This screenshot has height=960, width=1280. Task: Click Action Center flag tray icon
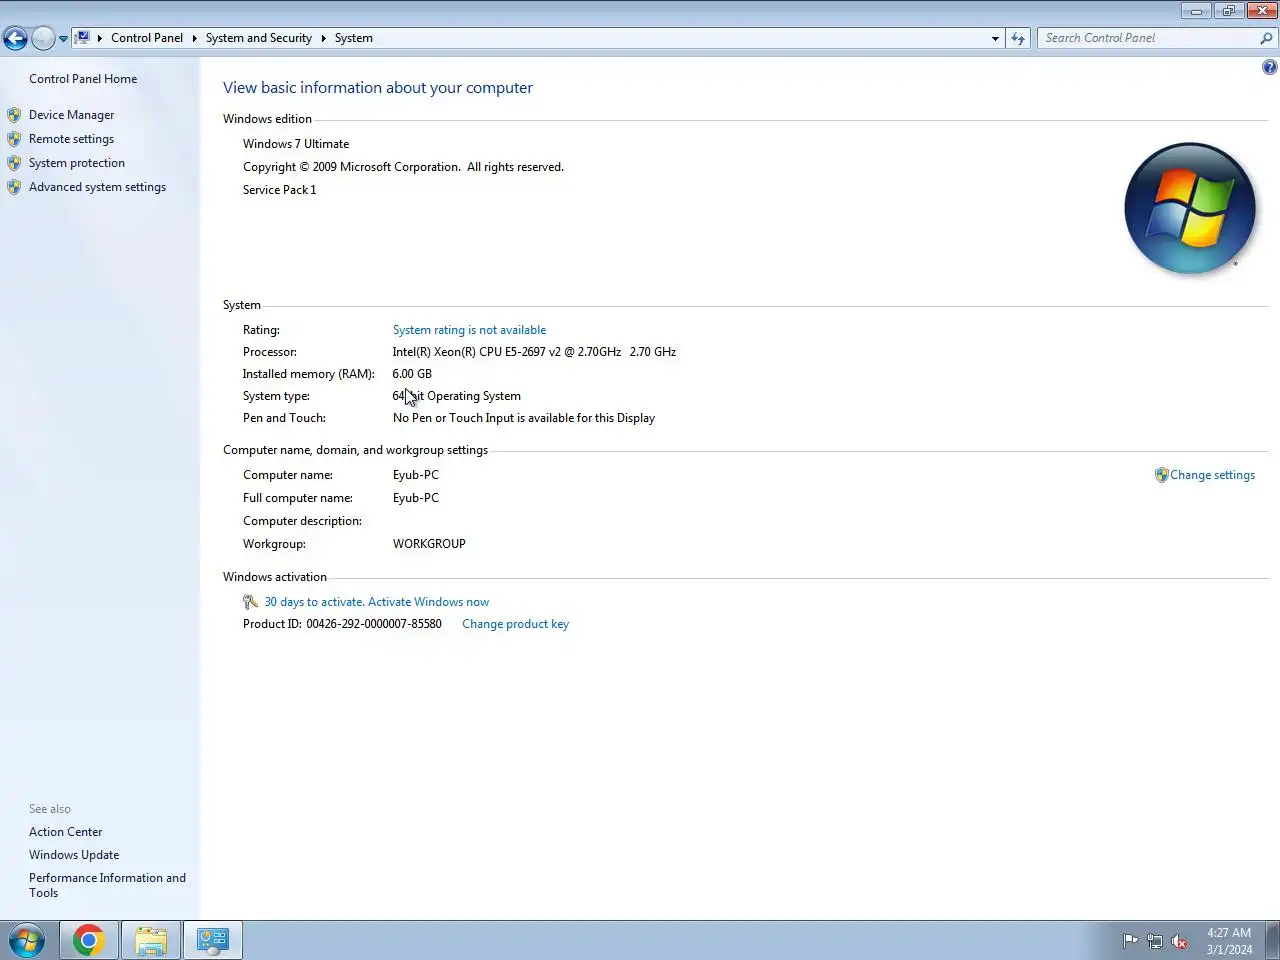click(x=1130, y=941)
